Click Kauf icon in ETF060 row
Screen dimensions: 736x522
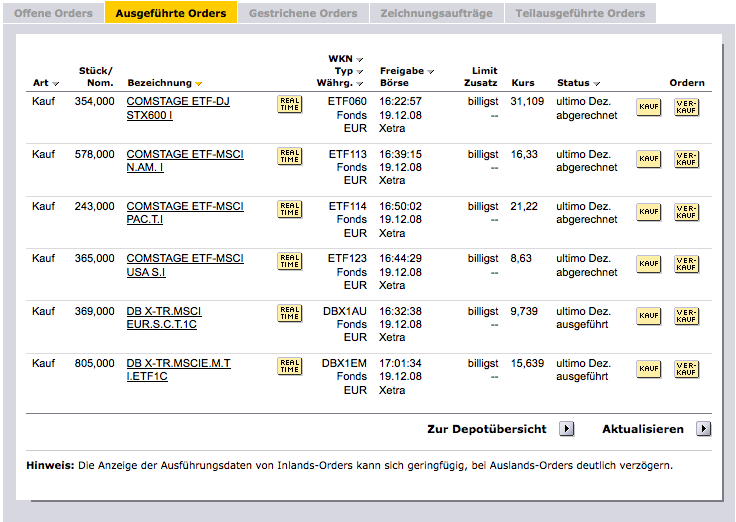click(649, 107)
